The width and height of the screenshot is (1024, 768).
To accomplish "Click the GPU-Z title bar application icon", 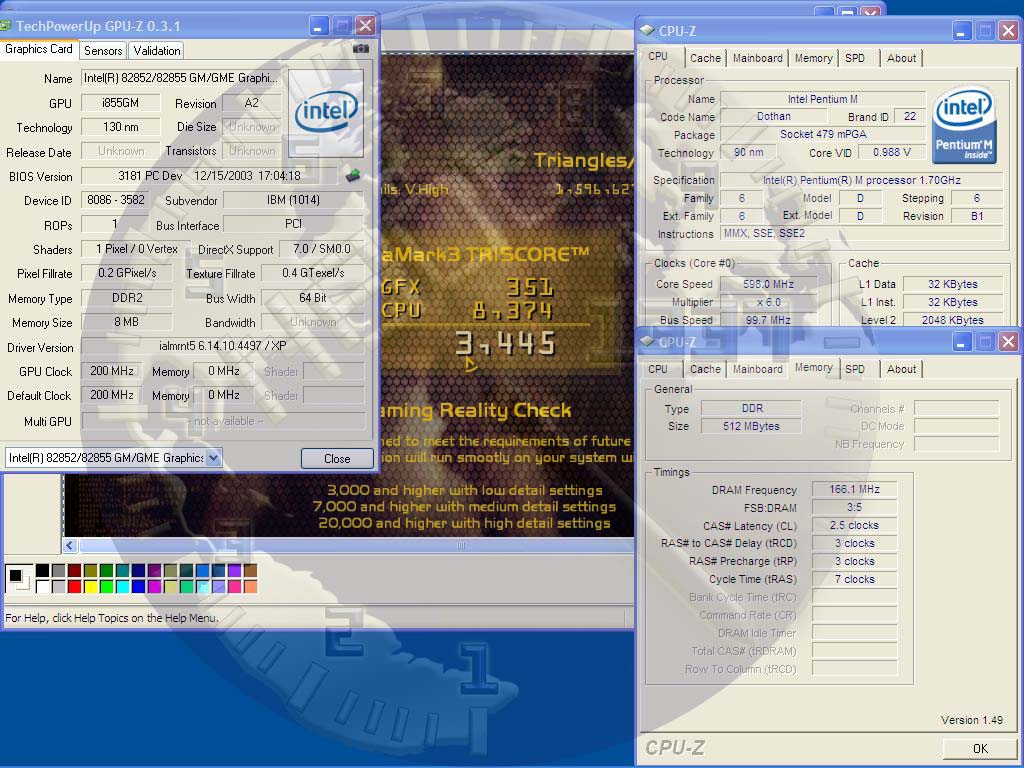I will (5, 26).
